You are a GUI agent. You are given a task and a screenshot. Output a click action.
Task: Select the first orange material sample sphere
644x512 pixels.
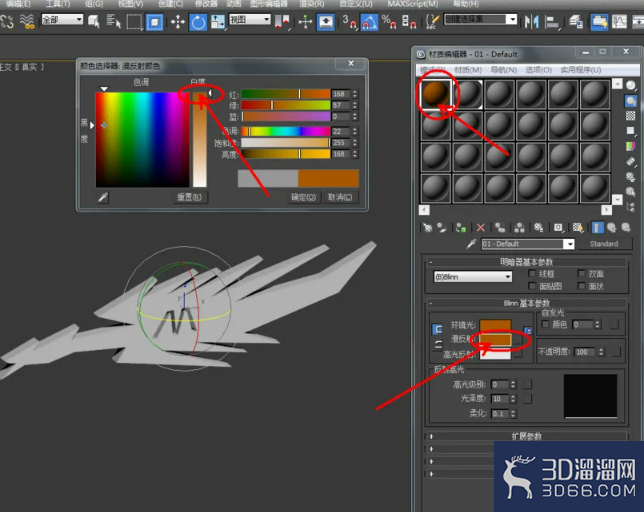tap(435, 94)
